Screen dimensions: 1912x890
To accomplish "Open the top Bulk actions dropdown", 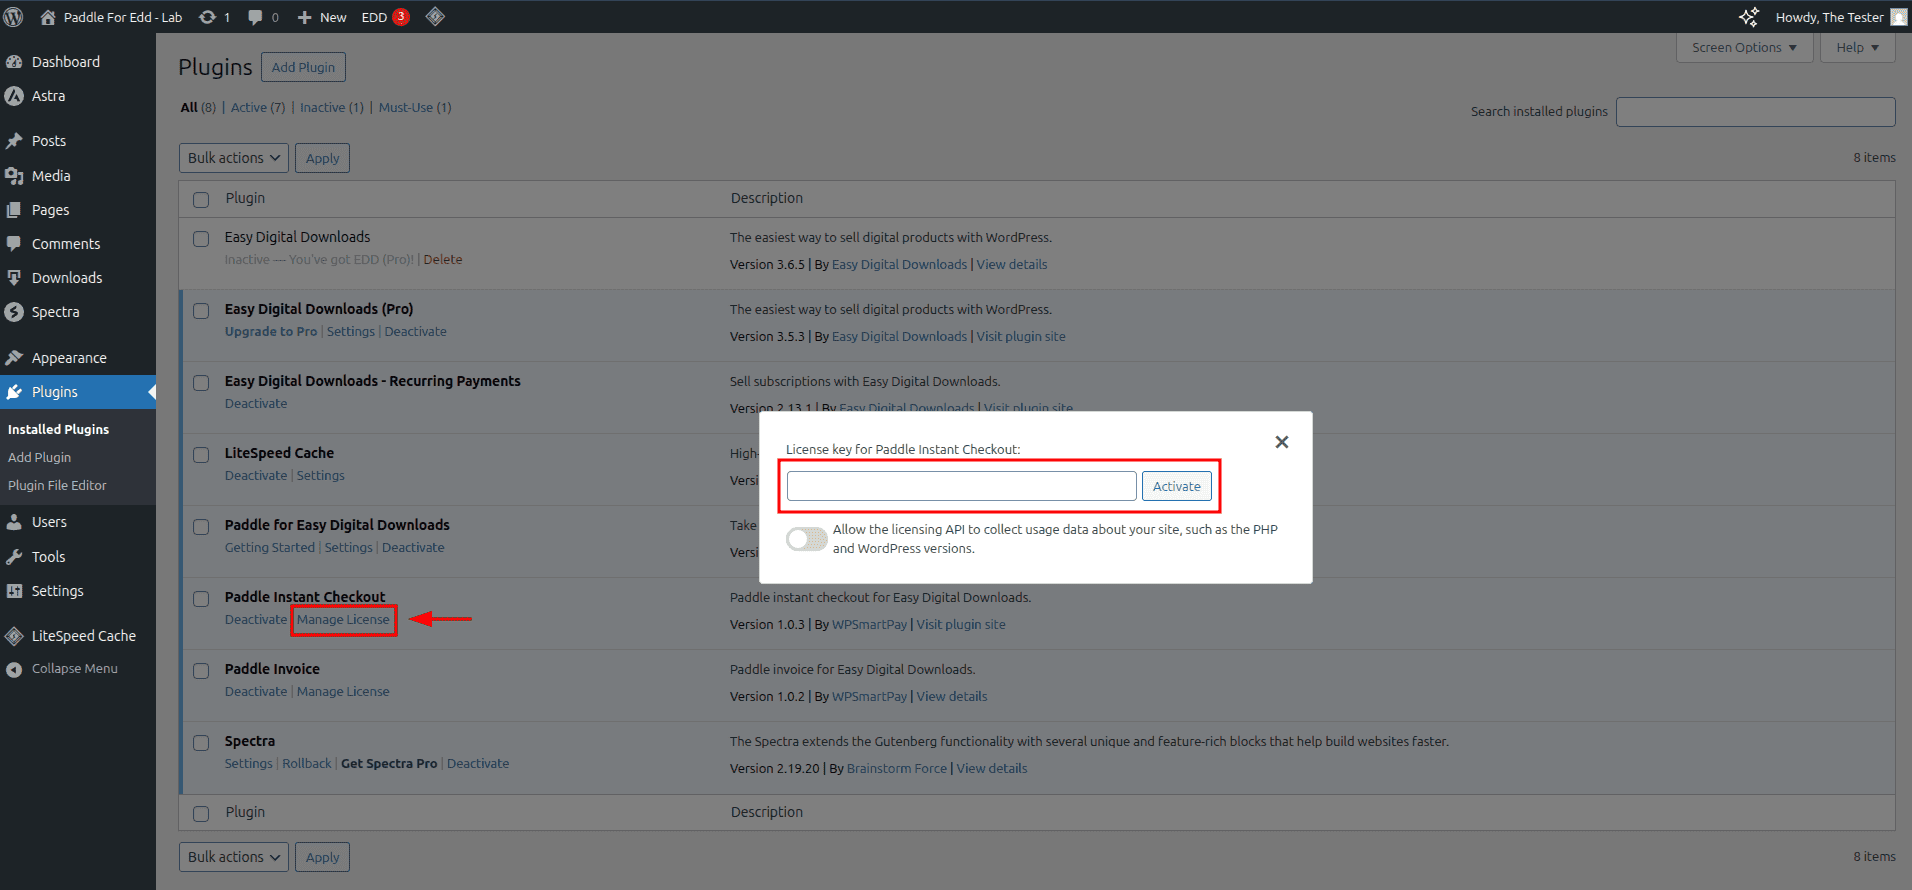I will click(234, 158).
